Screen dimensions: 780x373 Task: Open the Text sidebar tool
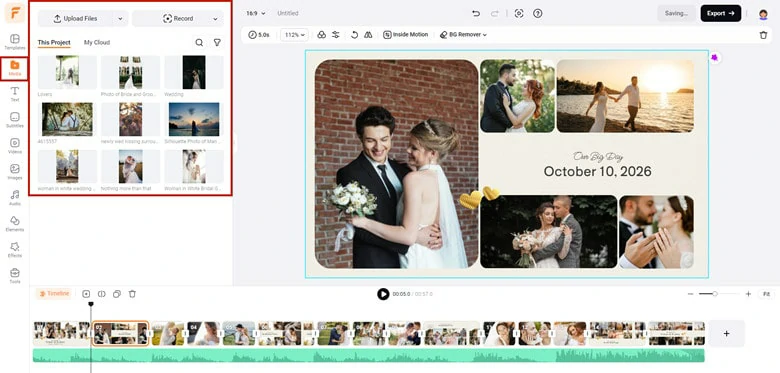(14, 94)
